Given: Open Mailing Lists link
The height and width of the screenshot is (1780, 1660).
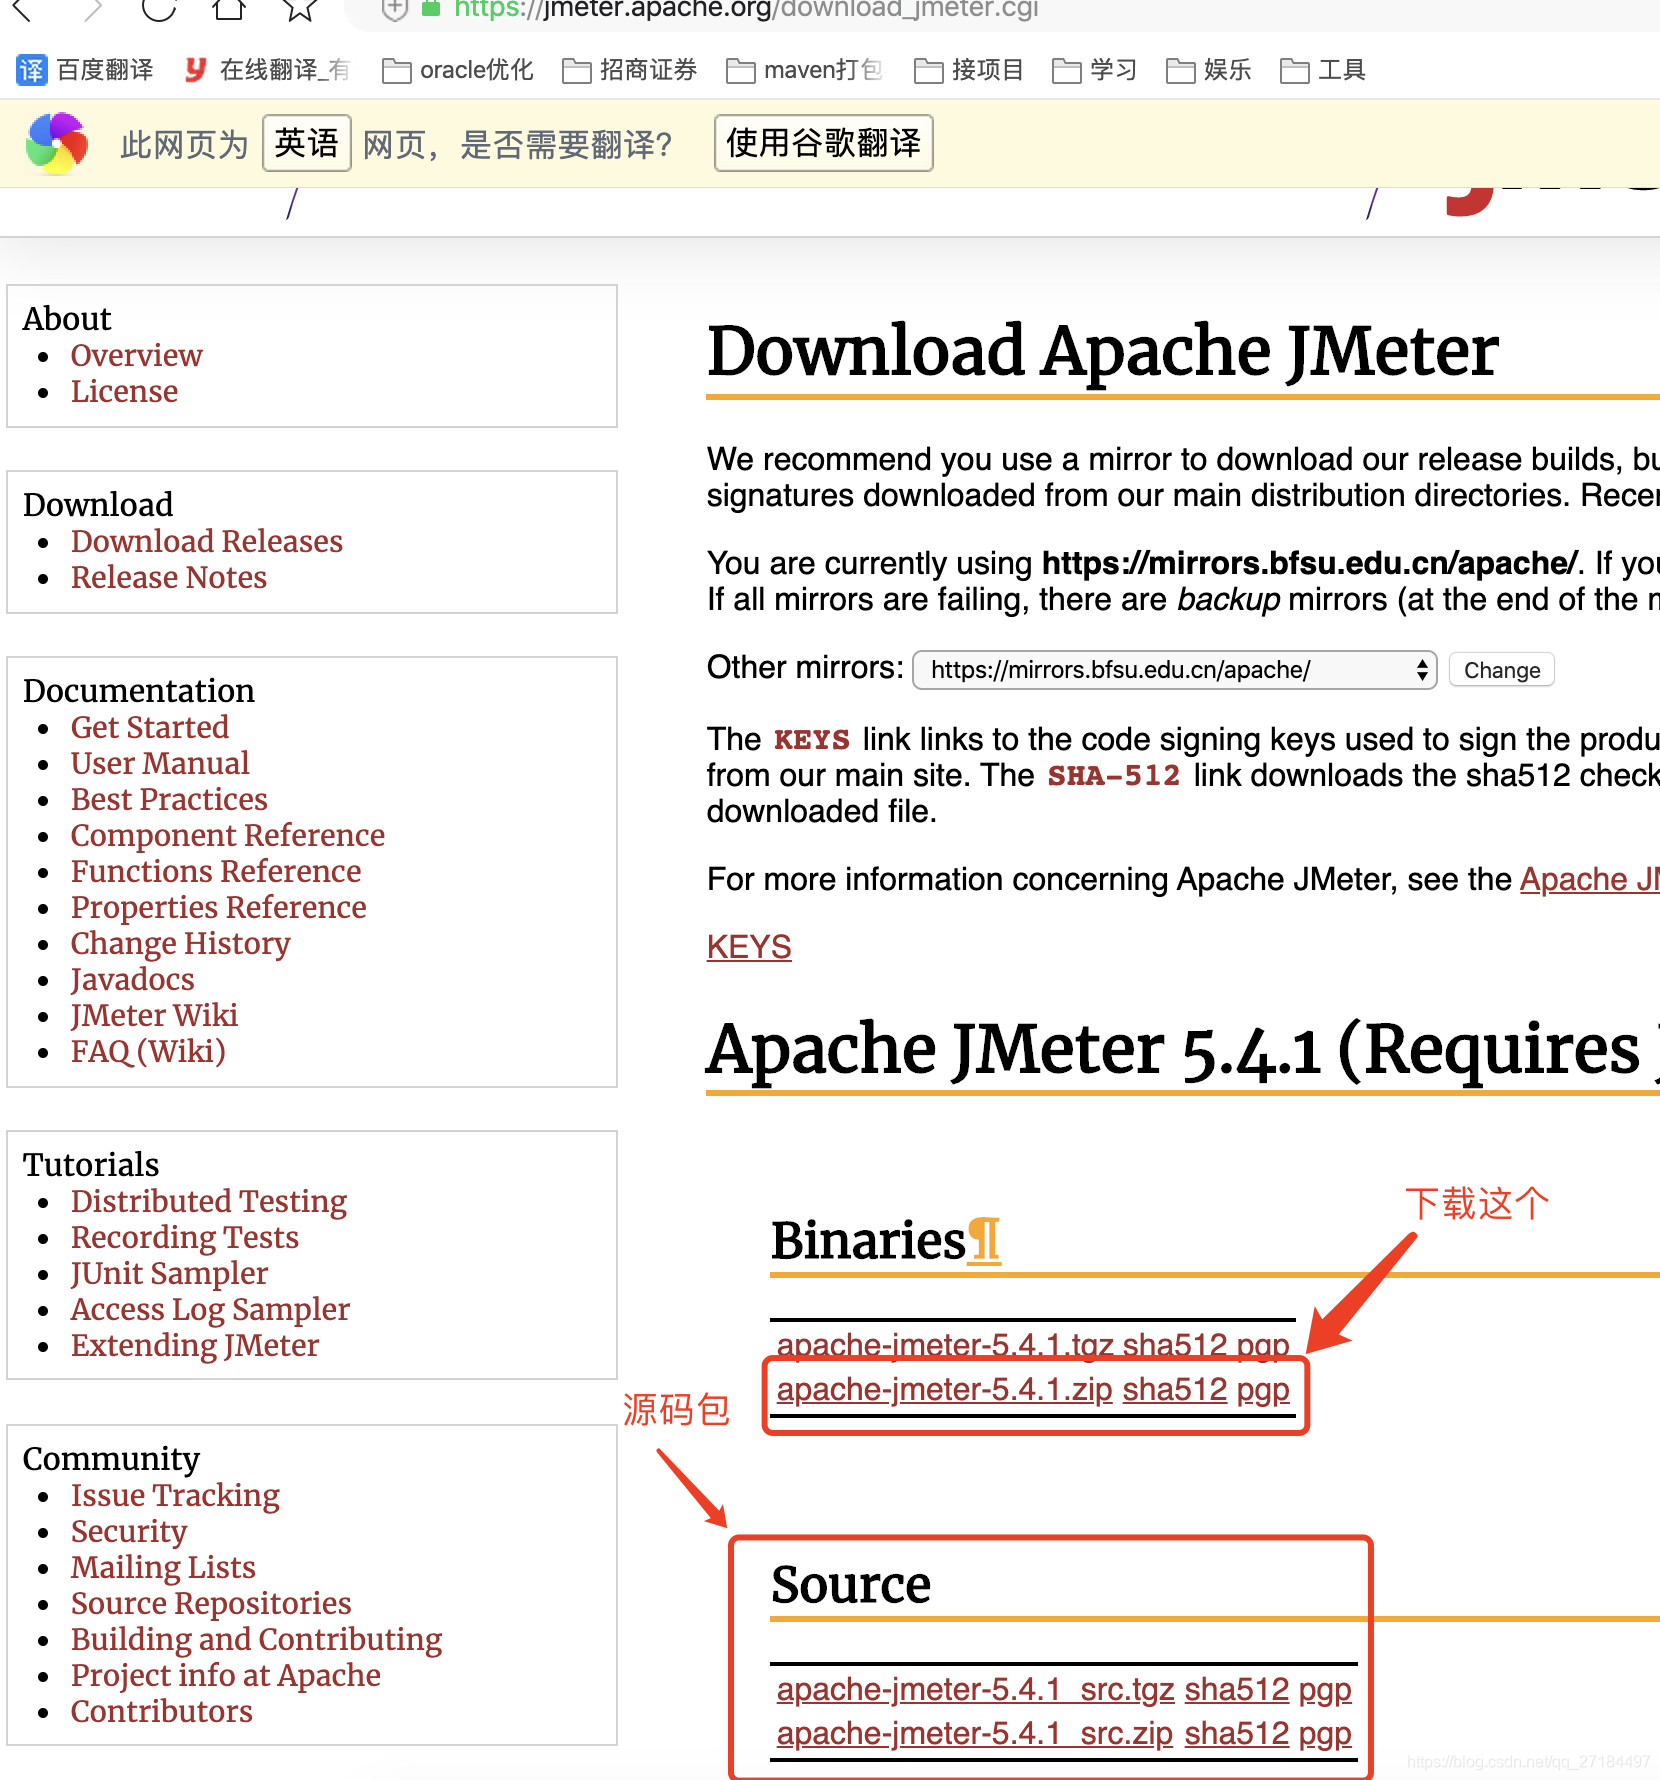Looking at the screenshot, I should click(x=164, y=1567).
